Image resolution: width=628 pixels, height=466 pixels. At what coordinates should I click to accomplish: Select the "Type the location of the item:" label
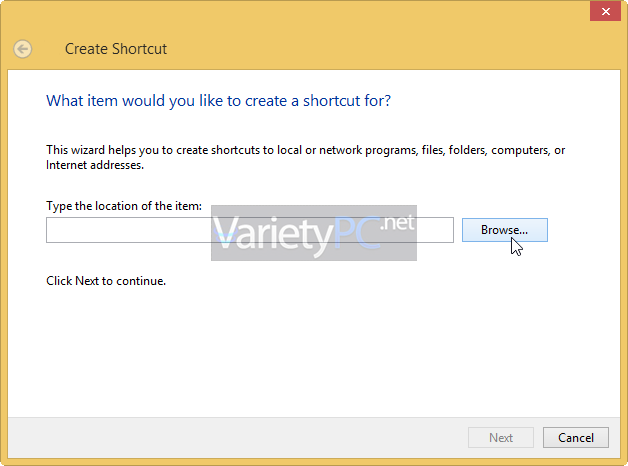click(124, 206)
